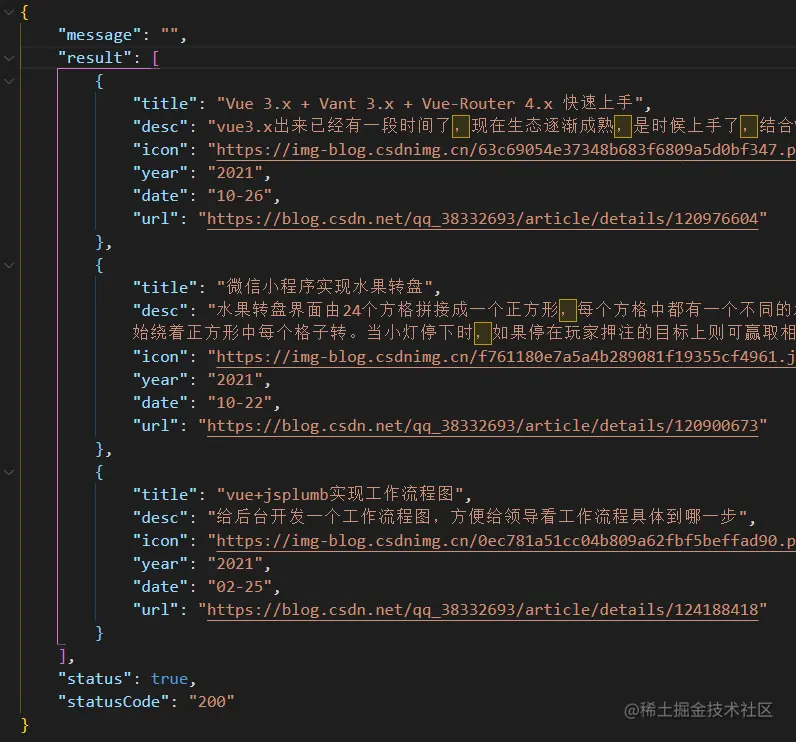Click the title value "微信小程序实现水果转盘"
This screenshot has width=796, height=742.
[325, 288]
